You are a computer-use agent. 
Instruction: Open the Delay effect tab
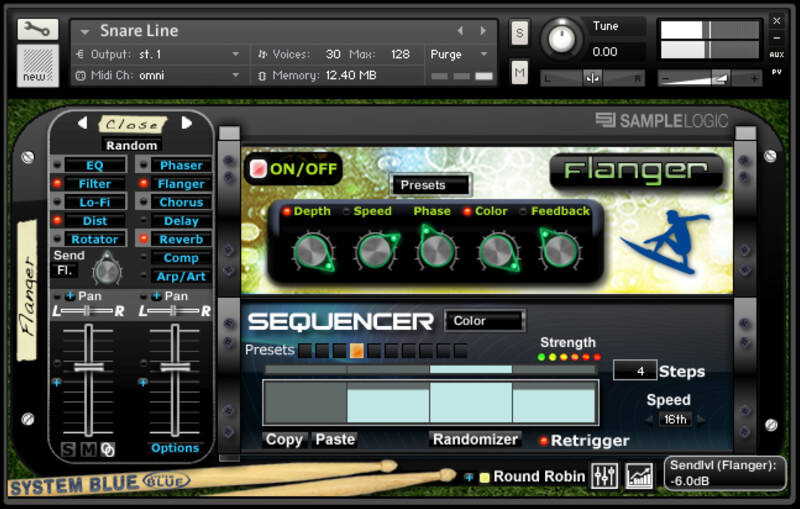[x=181, y=221]
